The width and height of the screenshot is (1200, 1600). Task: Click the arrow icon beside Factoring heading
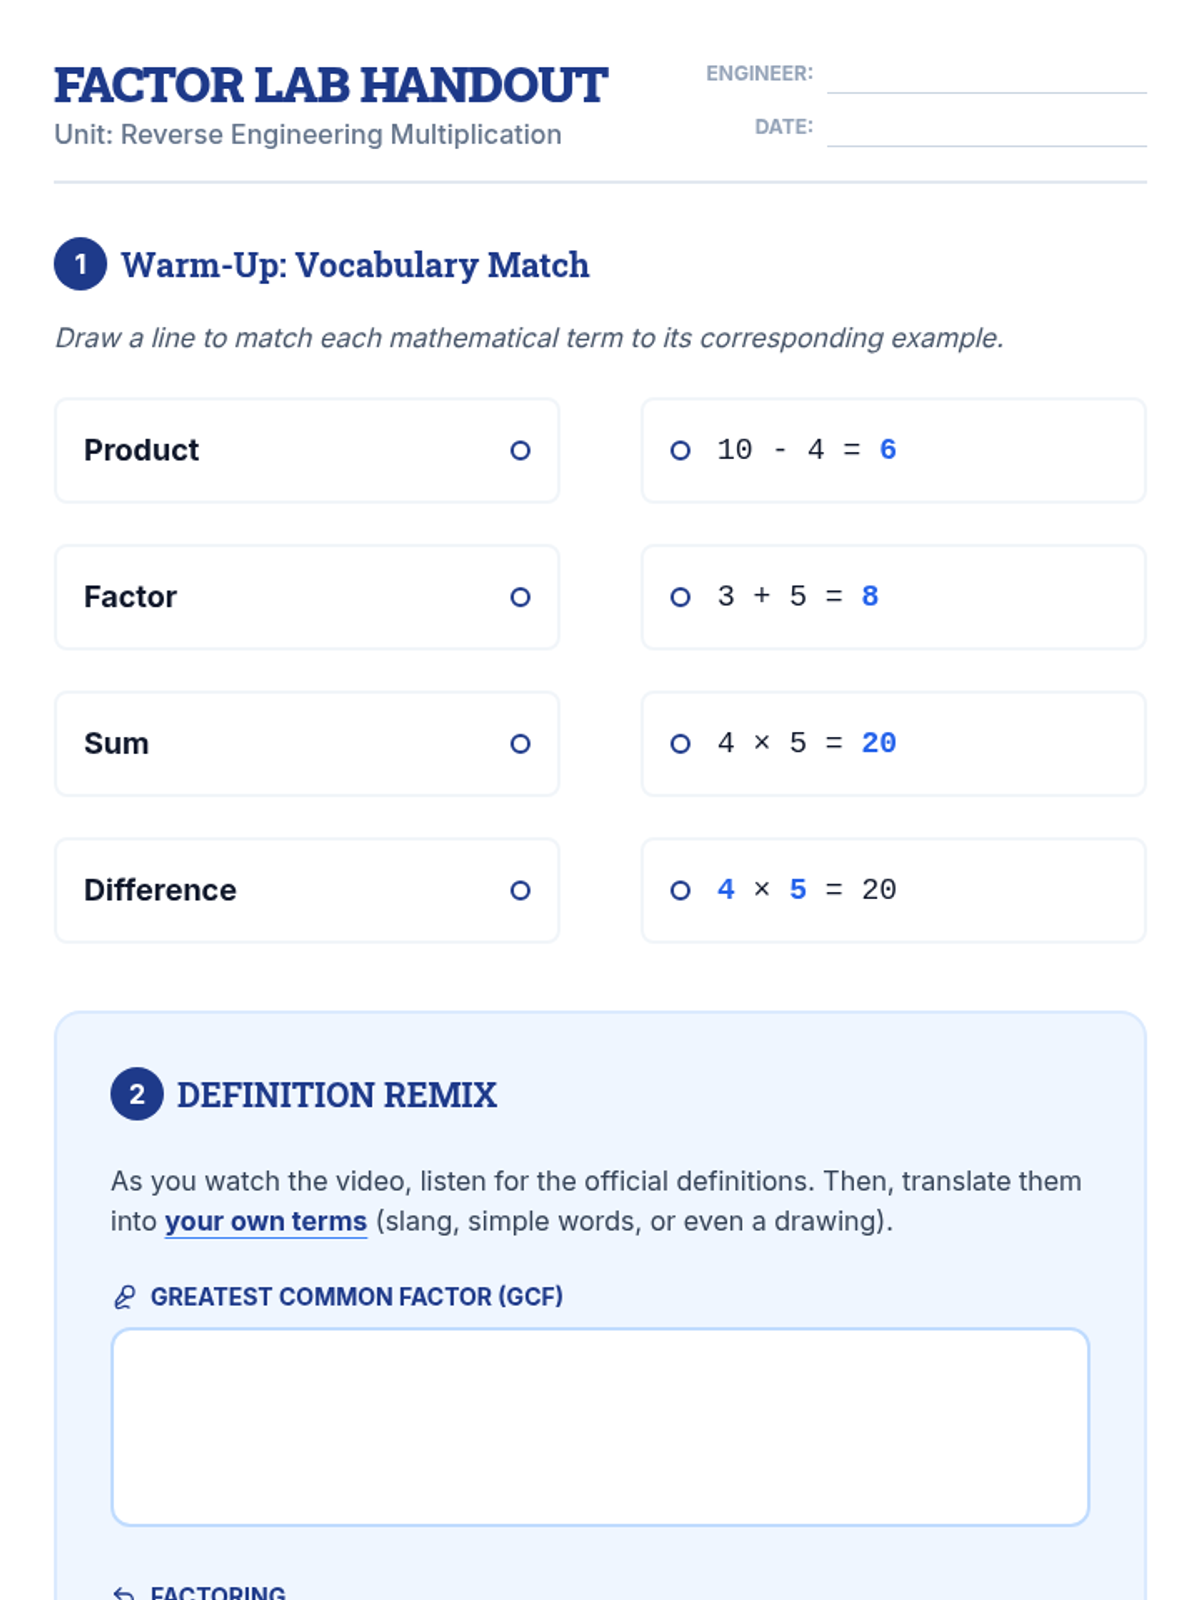point(124,1592)
